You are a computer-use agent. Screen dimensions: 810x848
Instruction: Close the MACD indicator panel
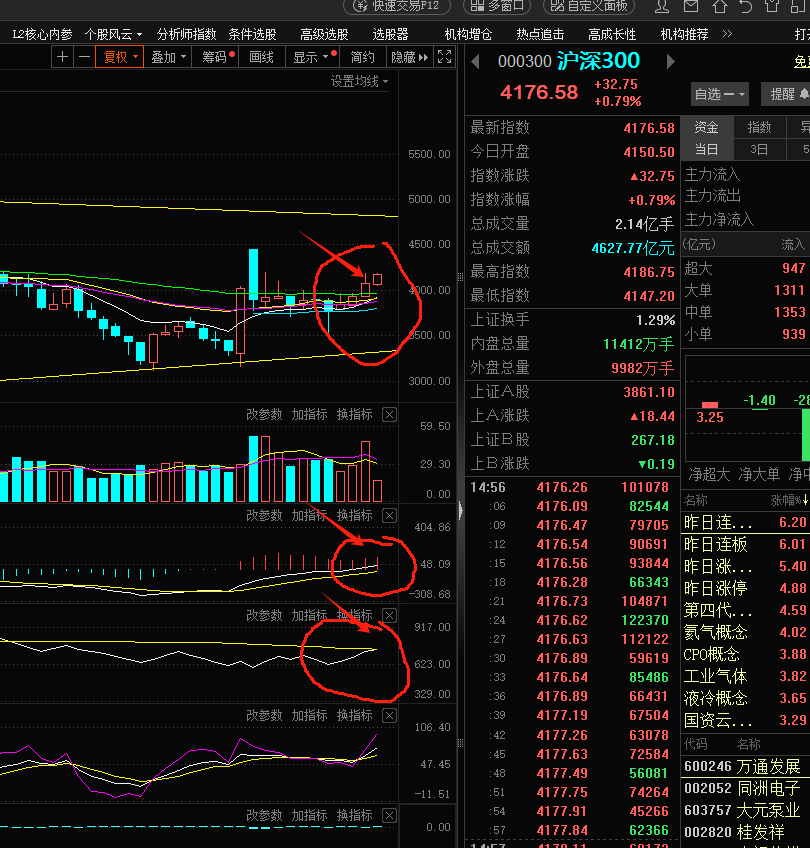(x=389, y=515)
